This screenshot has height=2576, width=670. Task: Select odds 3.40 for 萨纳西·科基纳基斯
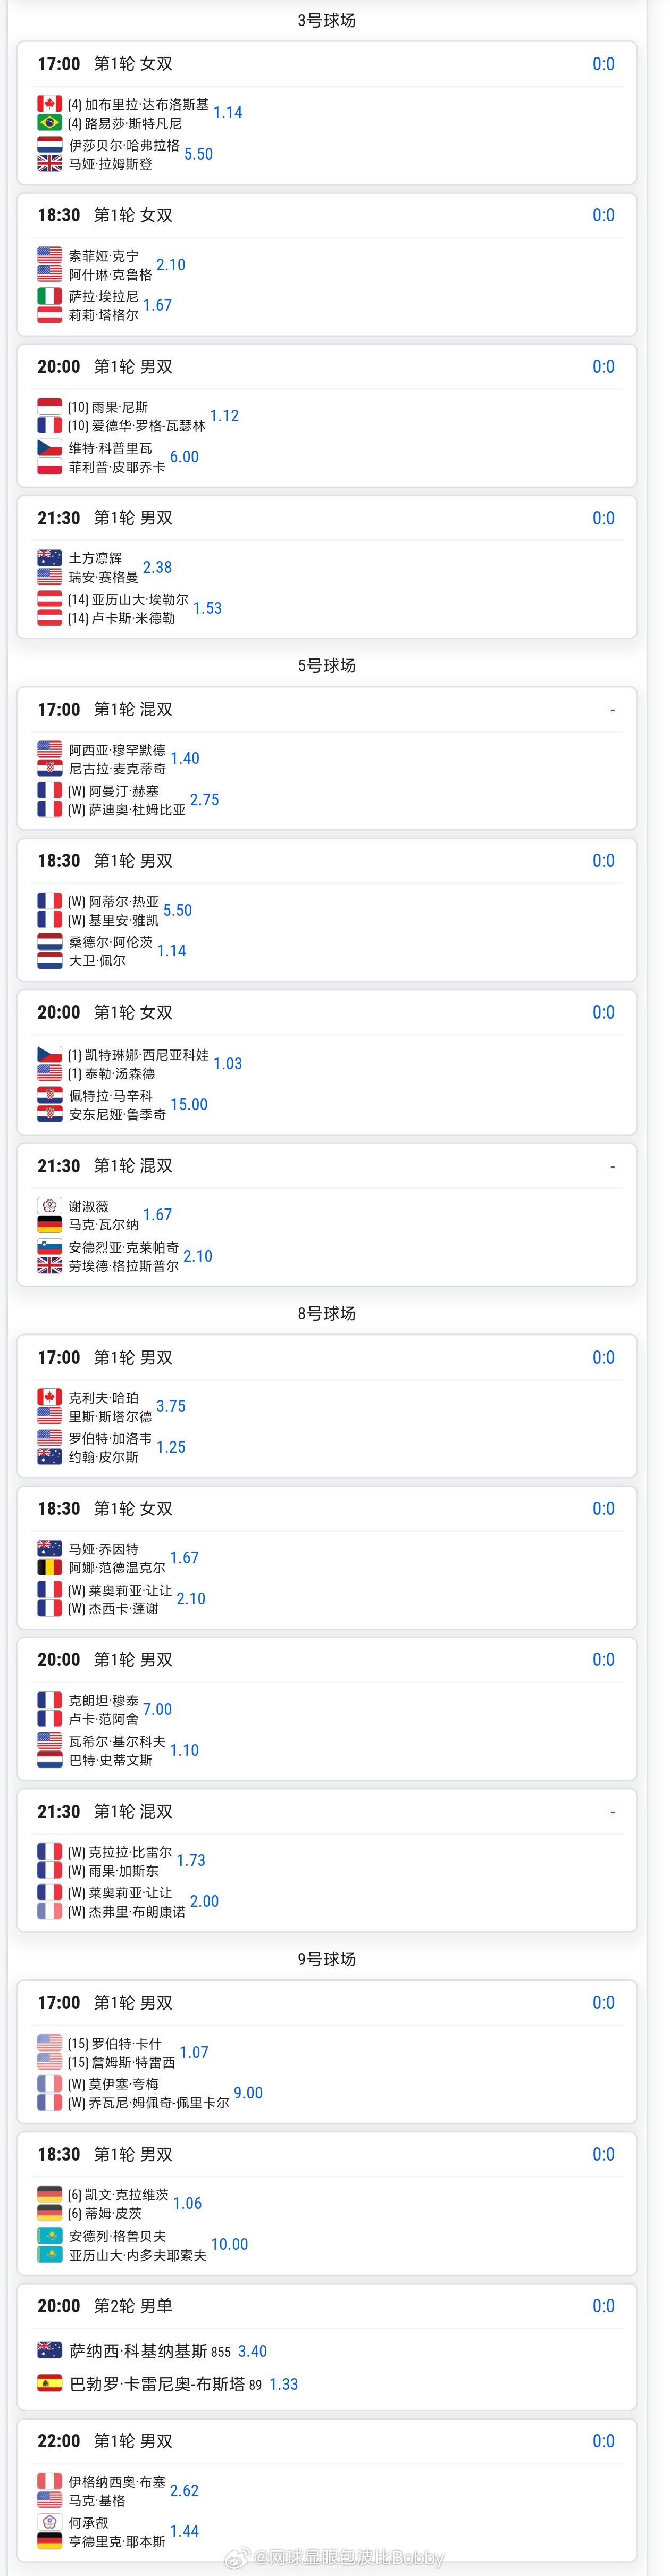252,2351
